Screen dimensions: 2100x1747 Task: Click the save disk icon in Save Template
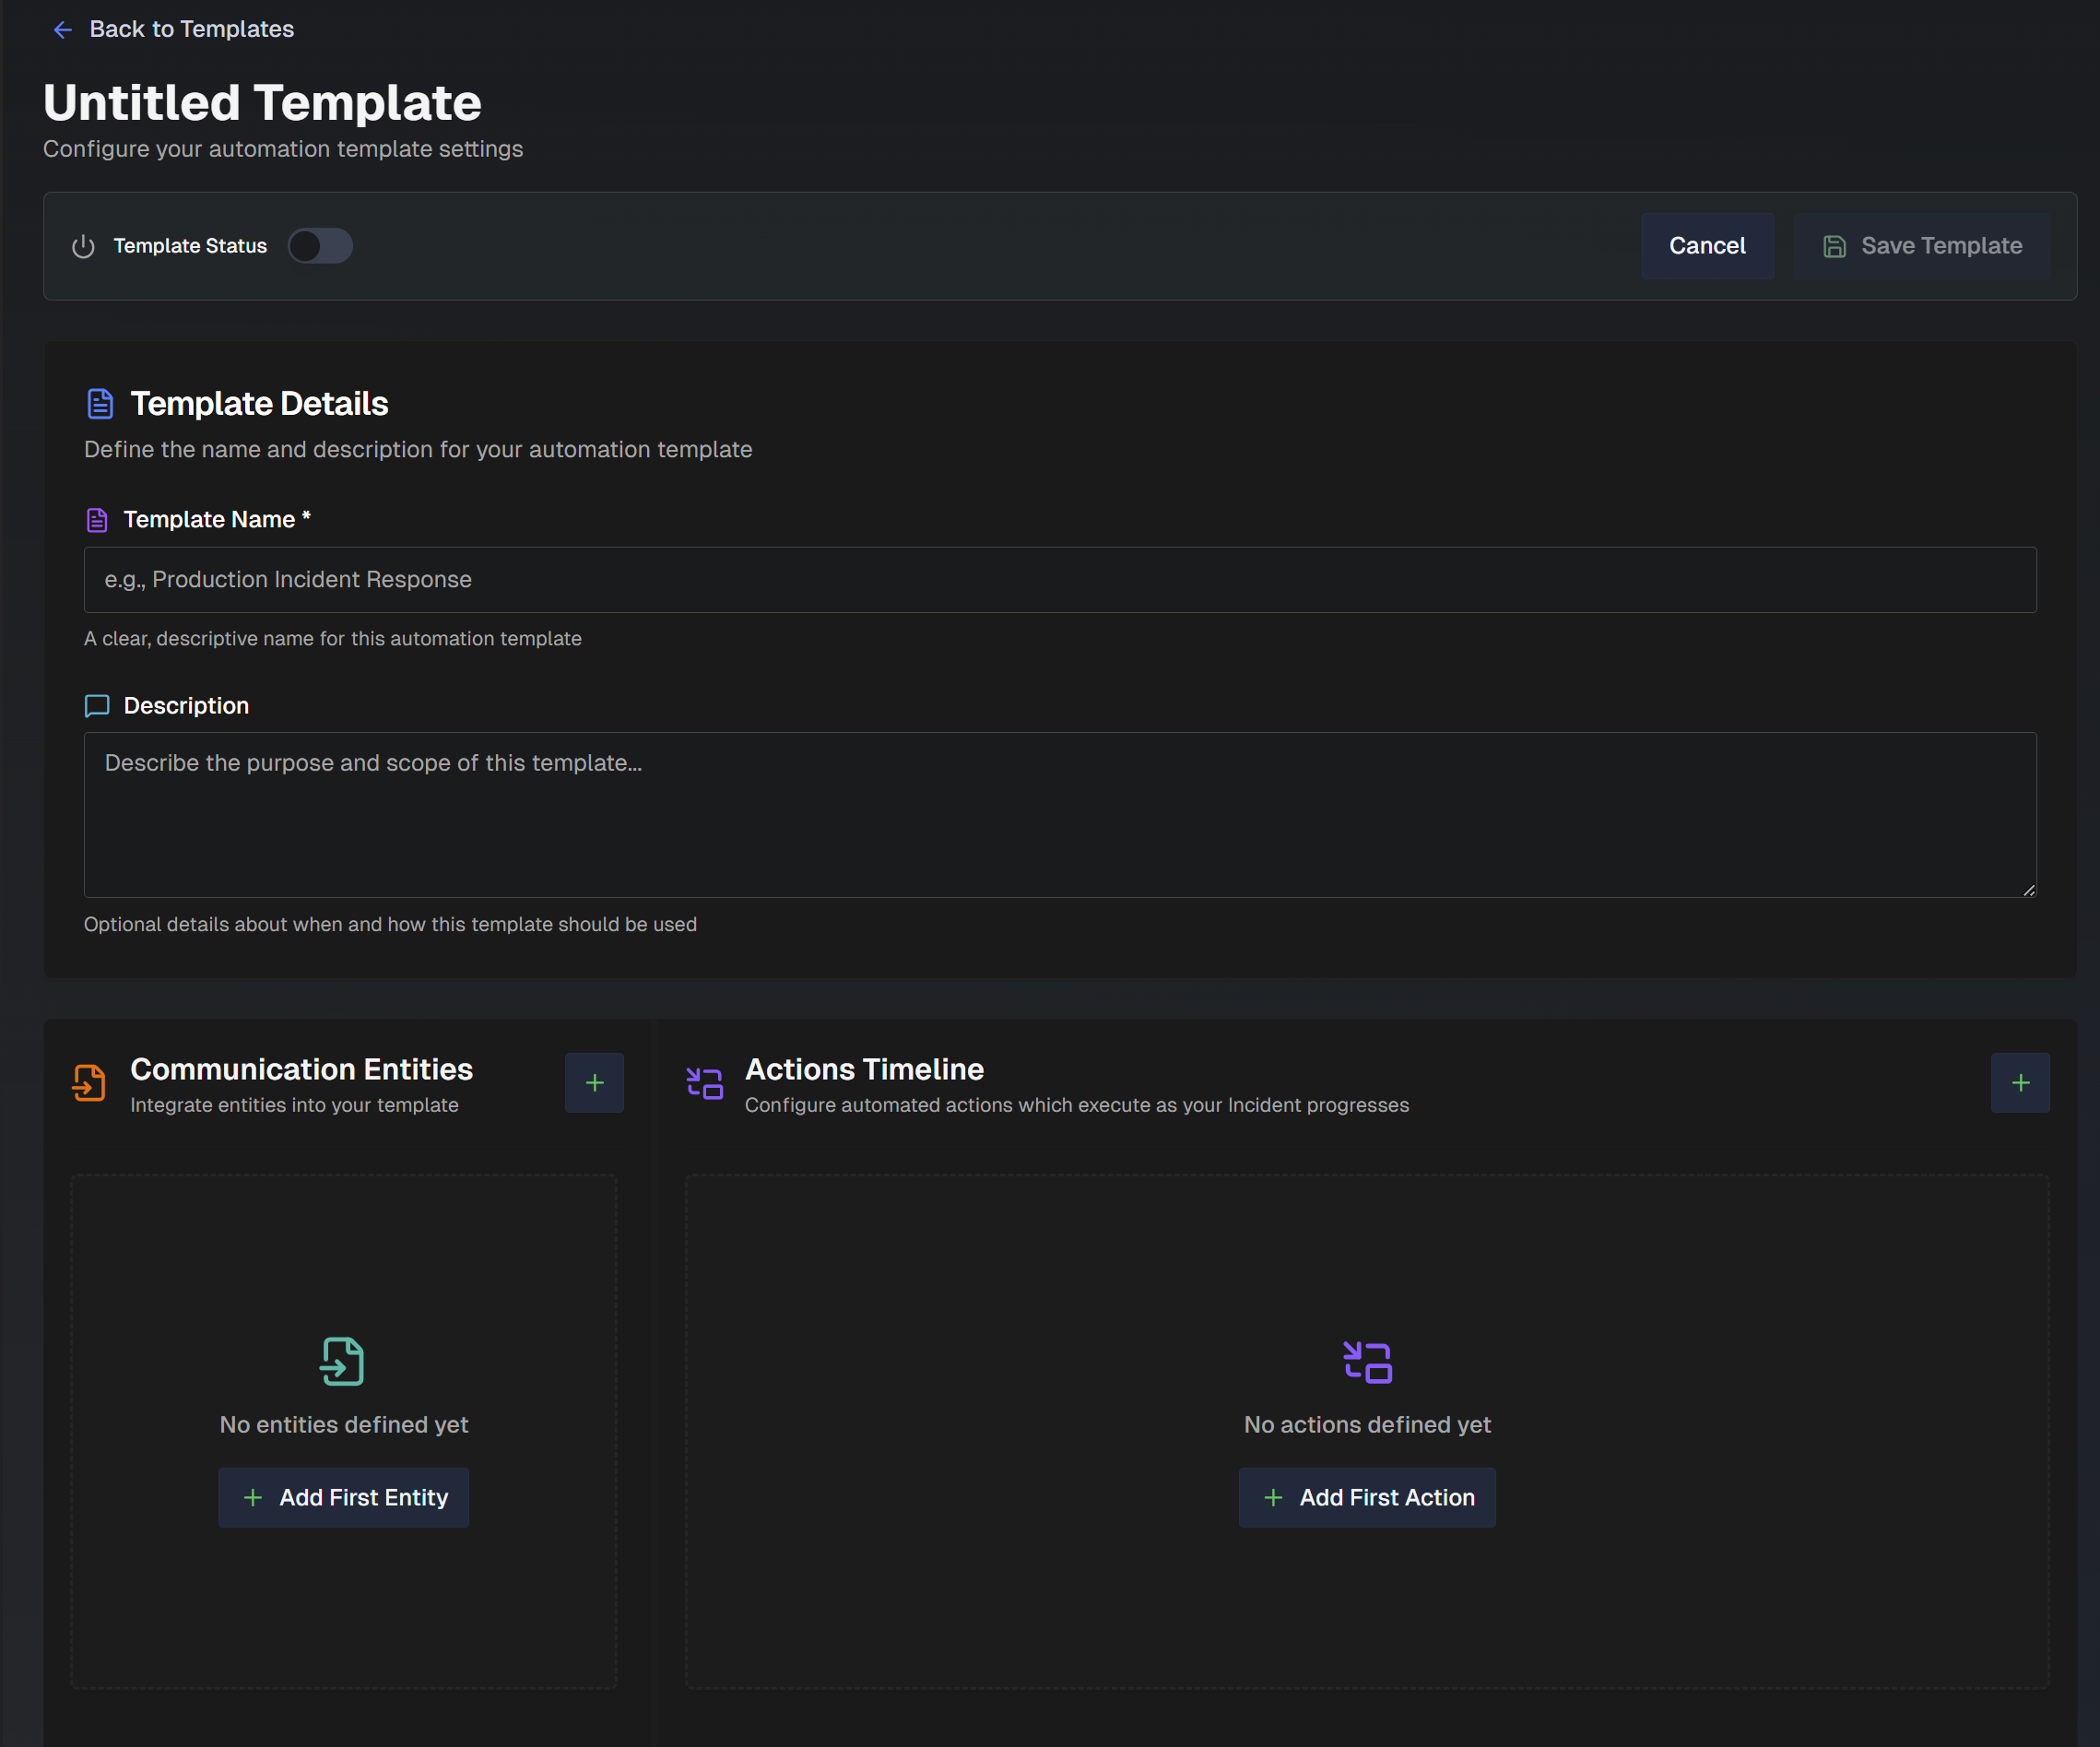[x=1835, y=246]
